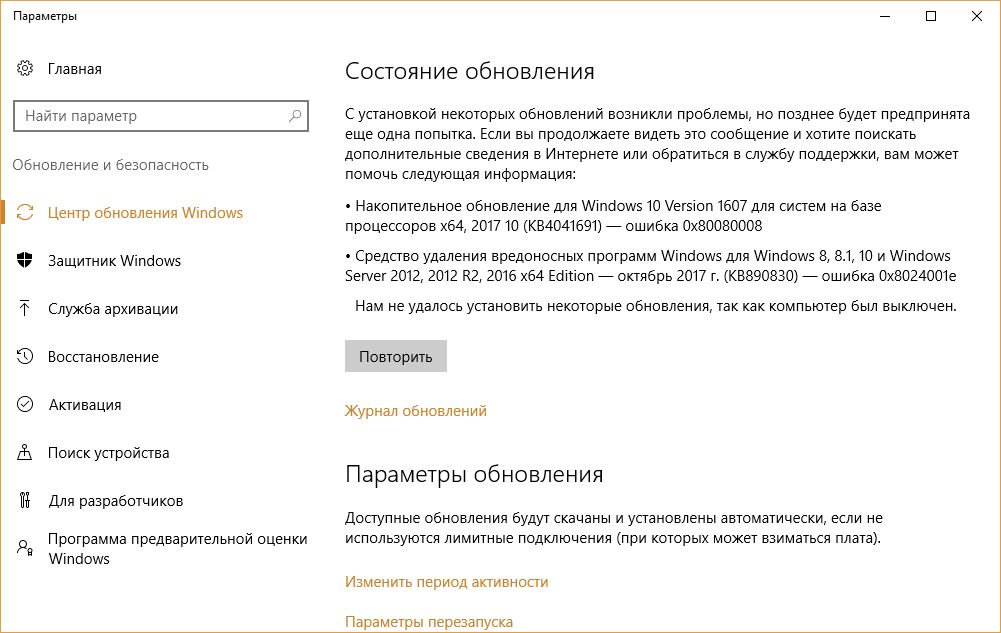
Task: Open Центр обновления Windows section
Action: [145, 213]
